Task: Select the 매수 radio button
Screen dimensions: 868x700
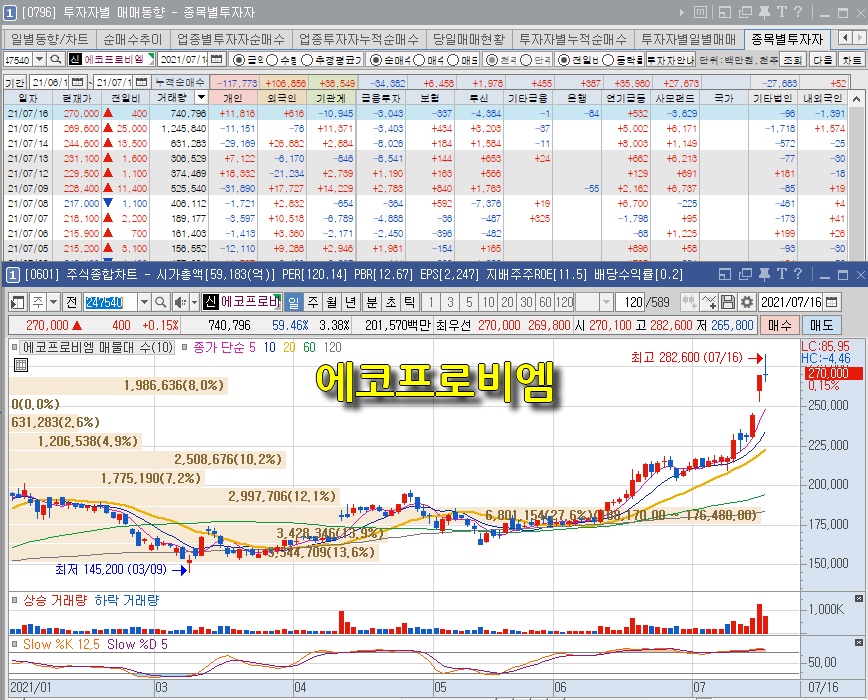Action: (419, 60)
